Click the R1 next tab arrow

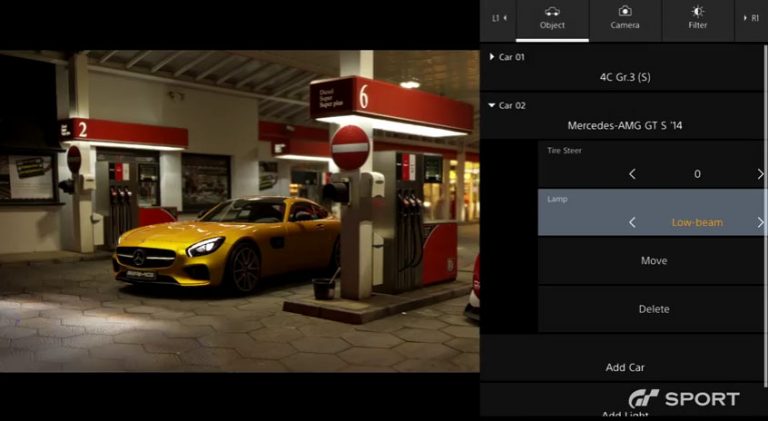pyautogui.click(x=752, y=18)
